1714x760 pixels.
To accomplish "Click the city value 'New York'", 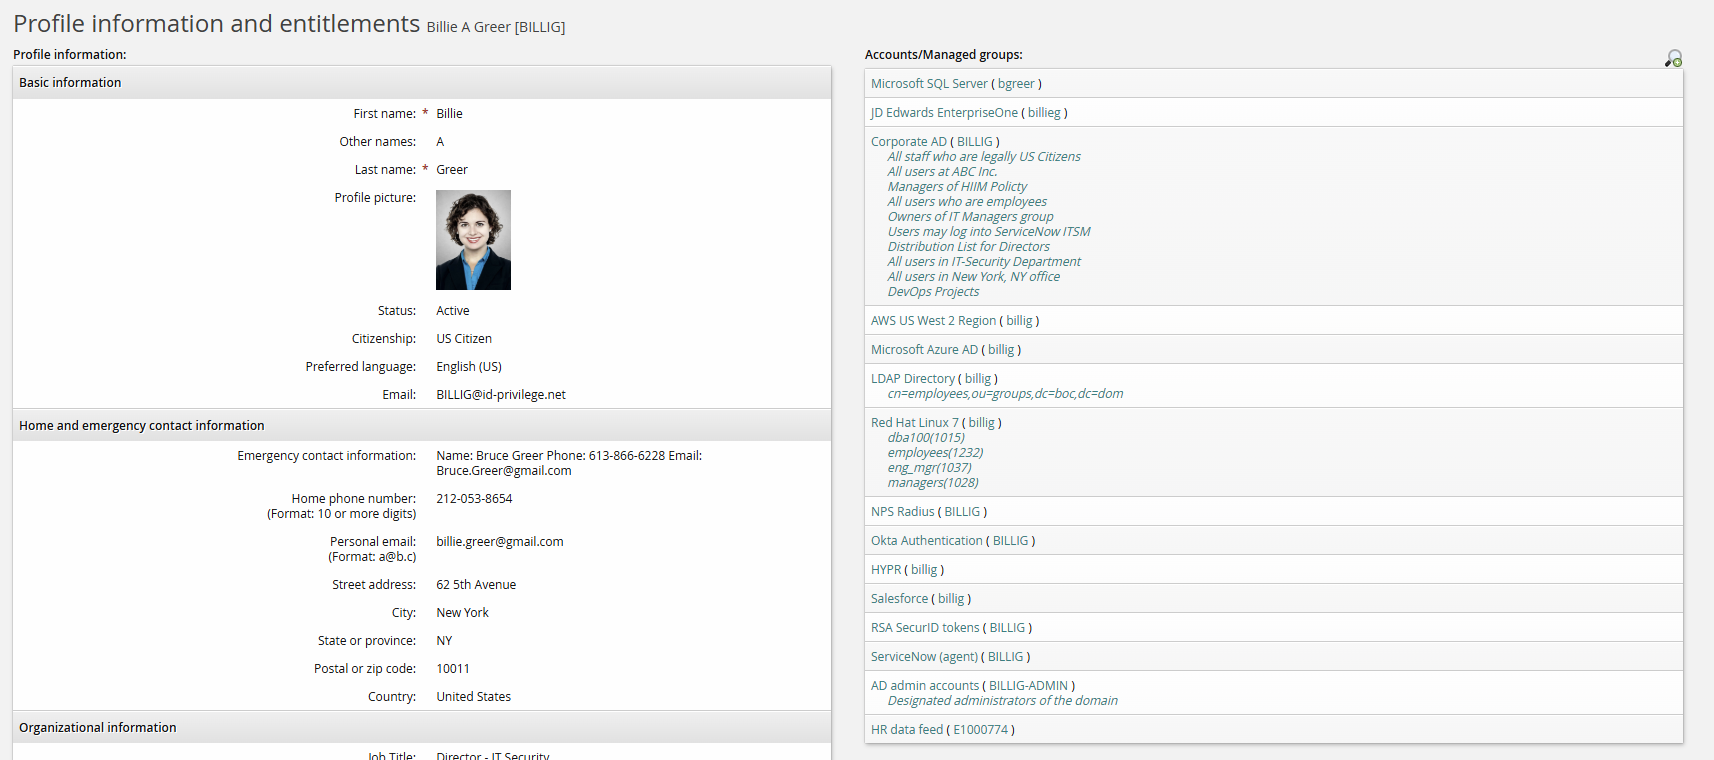I will 463,613.
